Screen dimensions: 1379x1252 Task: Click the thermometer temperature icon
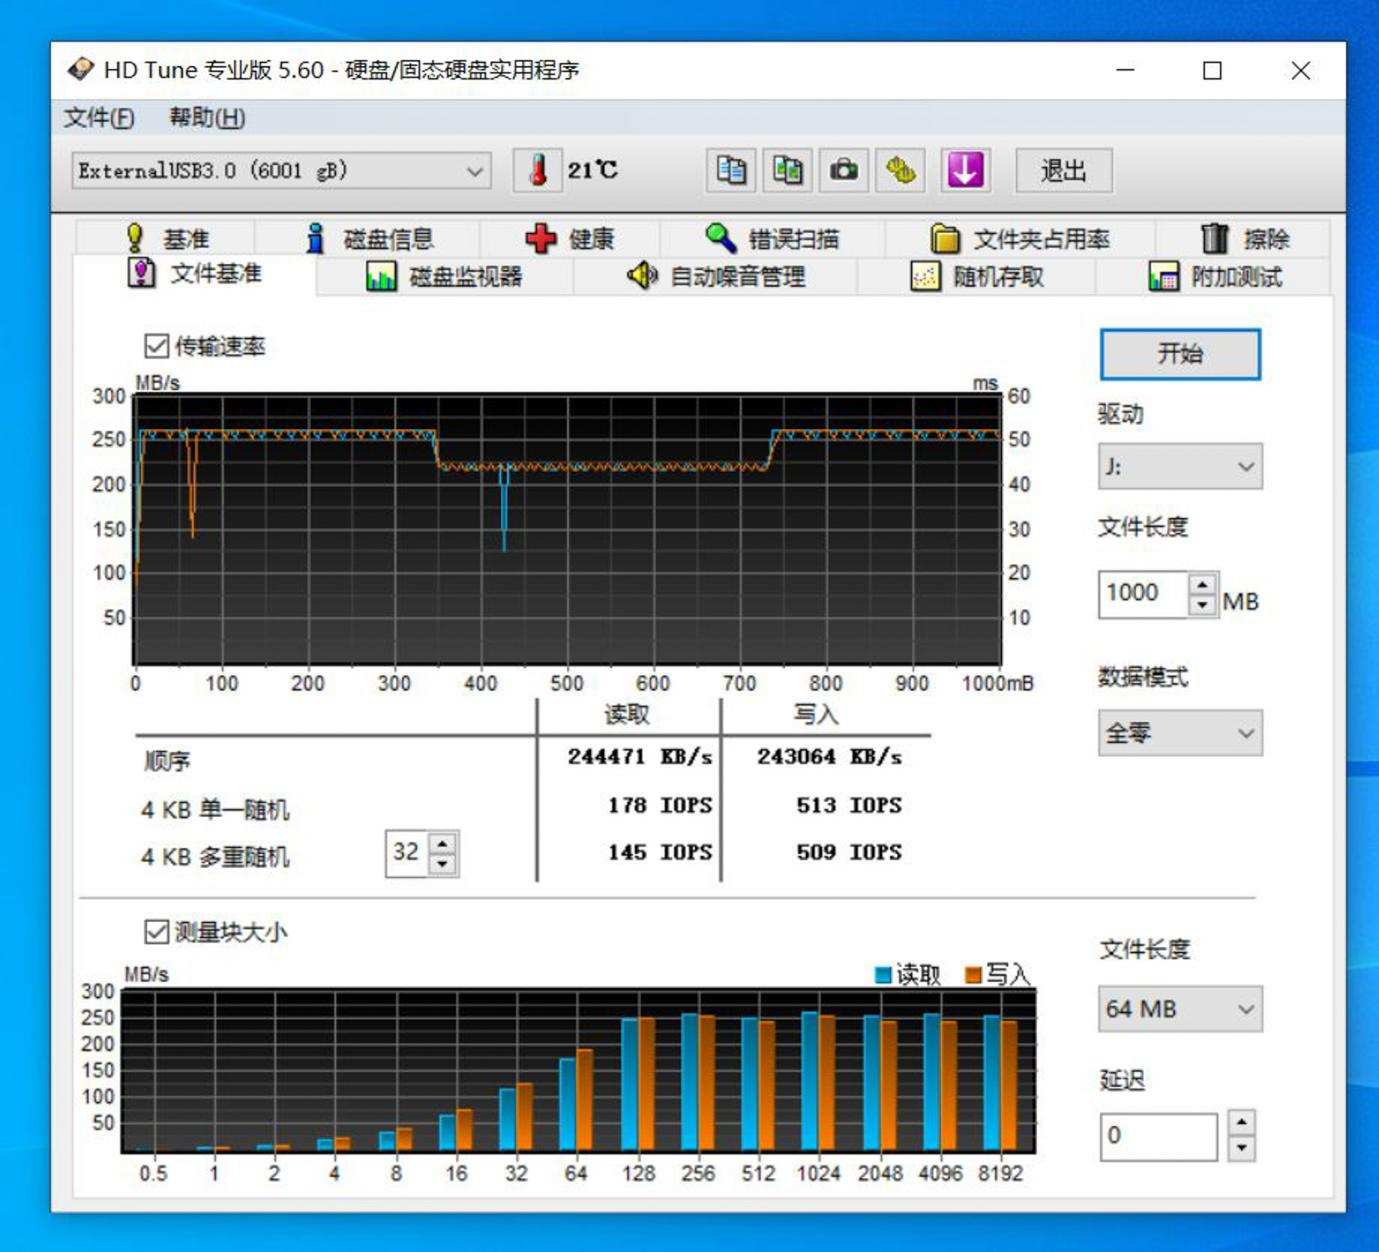click(x=538, y=170)
